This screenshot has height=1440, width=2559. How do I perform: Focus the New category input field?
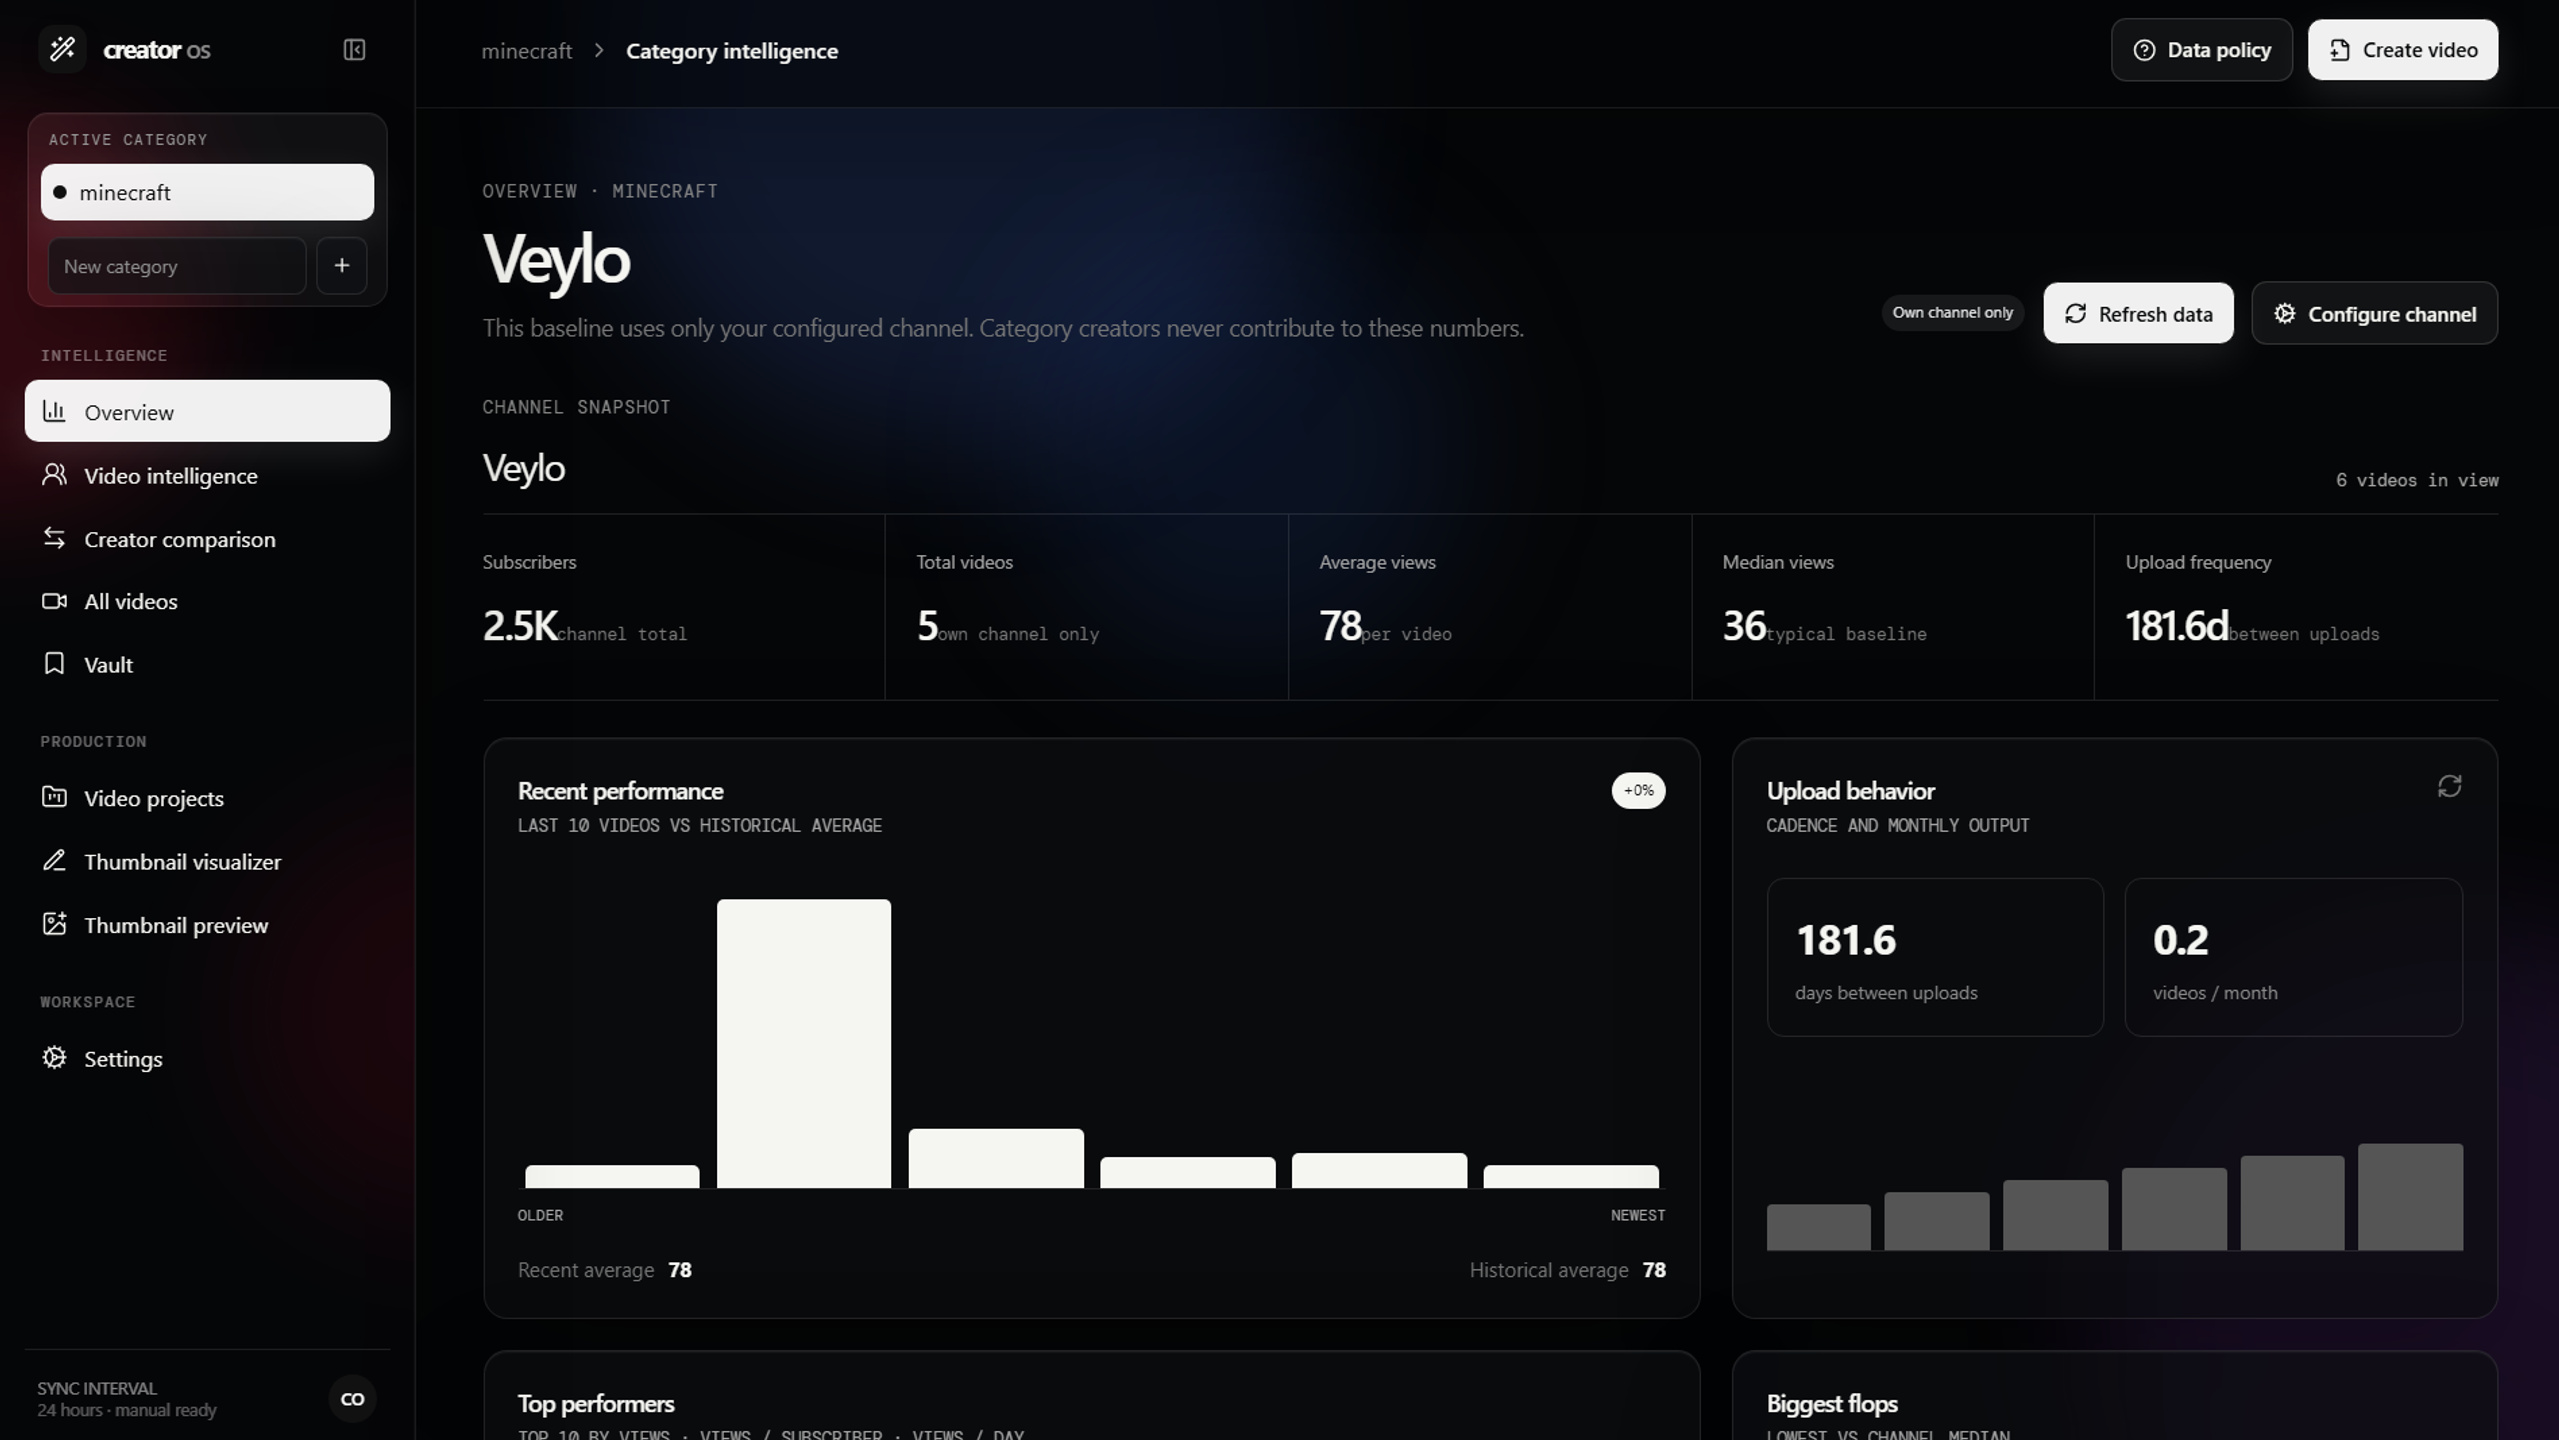[177, 266]
